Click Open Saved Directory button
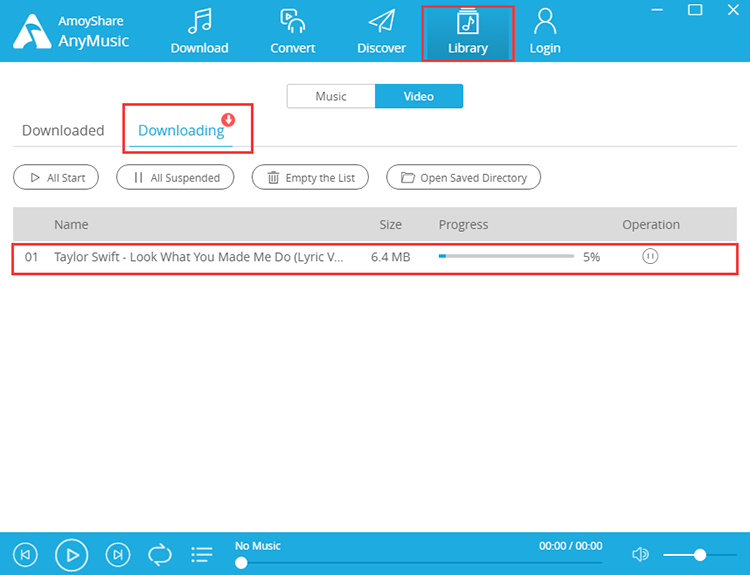The image size is (750, 575). pyautogui.click(x=463, y=177)
